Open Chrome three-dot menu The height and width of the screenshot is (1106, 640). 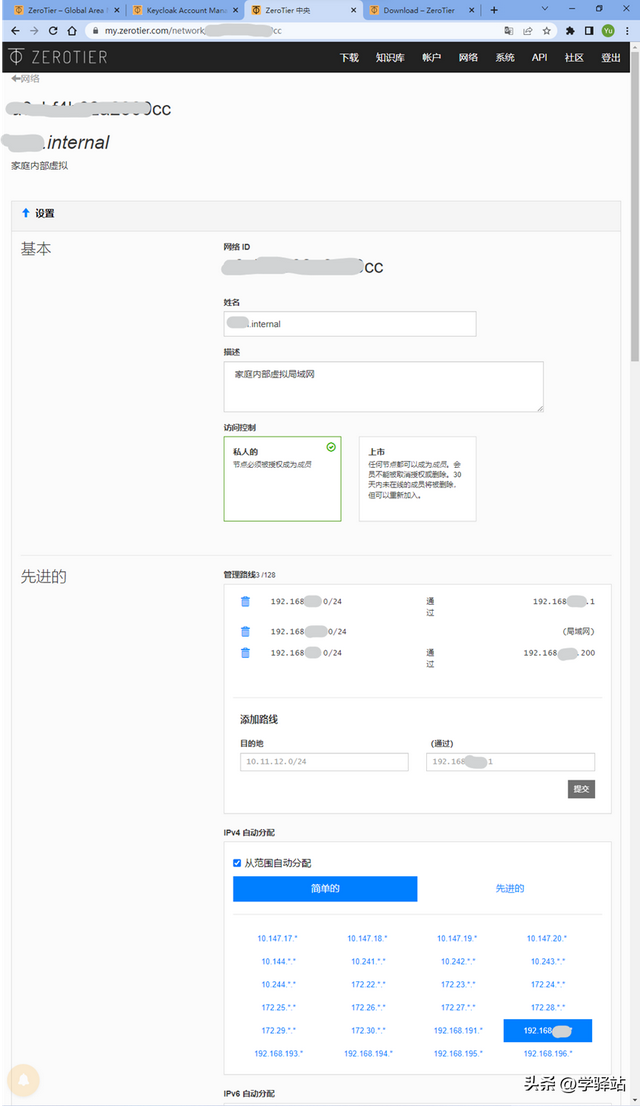[x=627, y=31]
